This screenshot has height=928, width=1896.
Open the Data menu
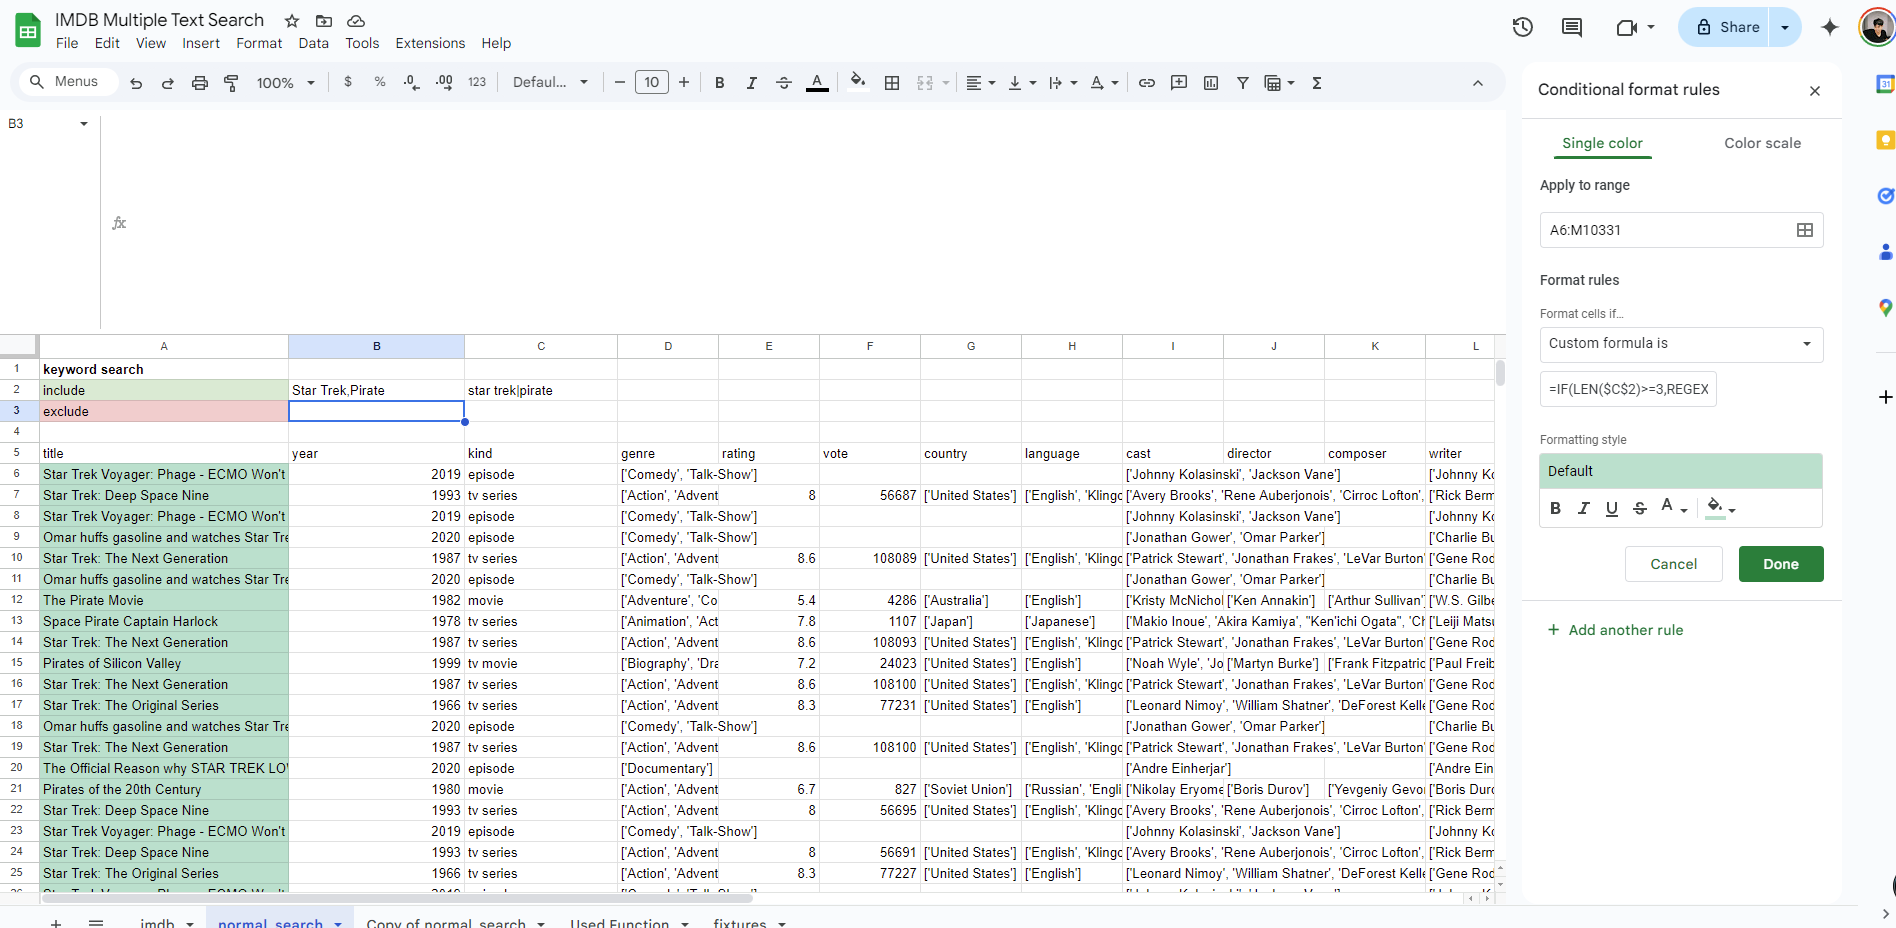tap(313, 43)
